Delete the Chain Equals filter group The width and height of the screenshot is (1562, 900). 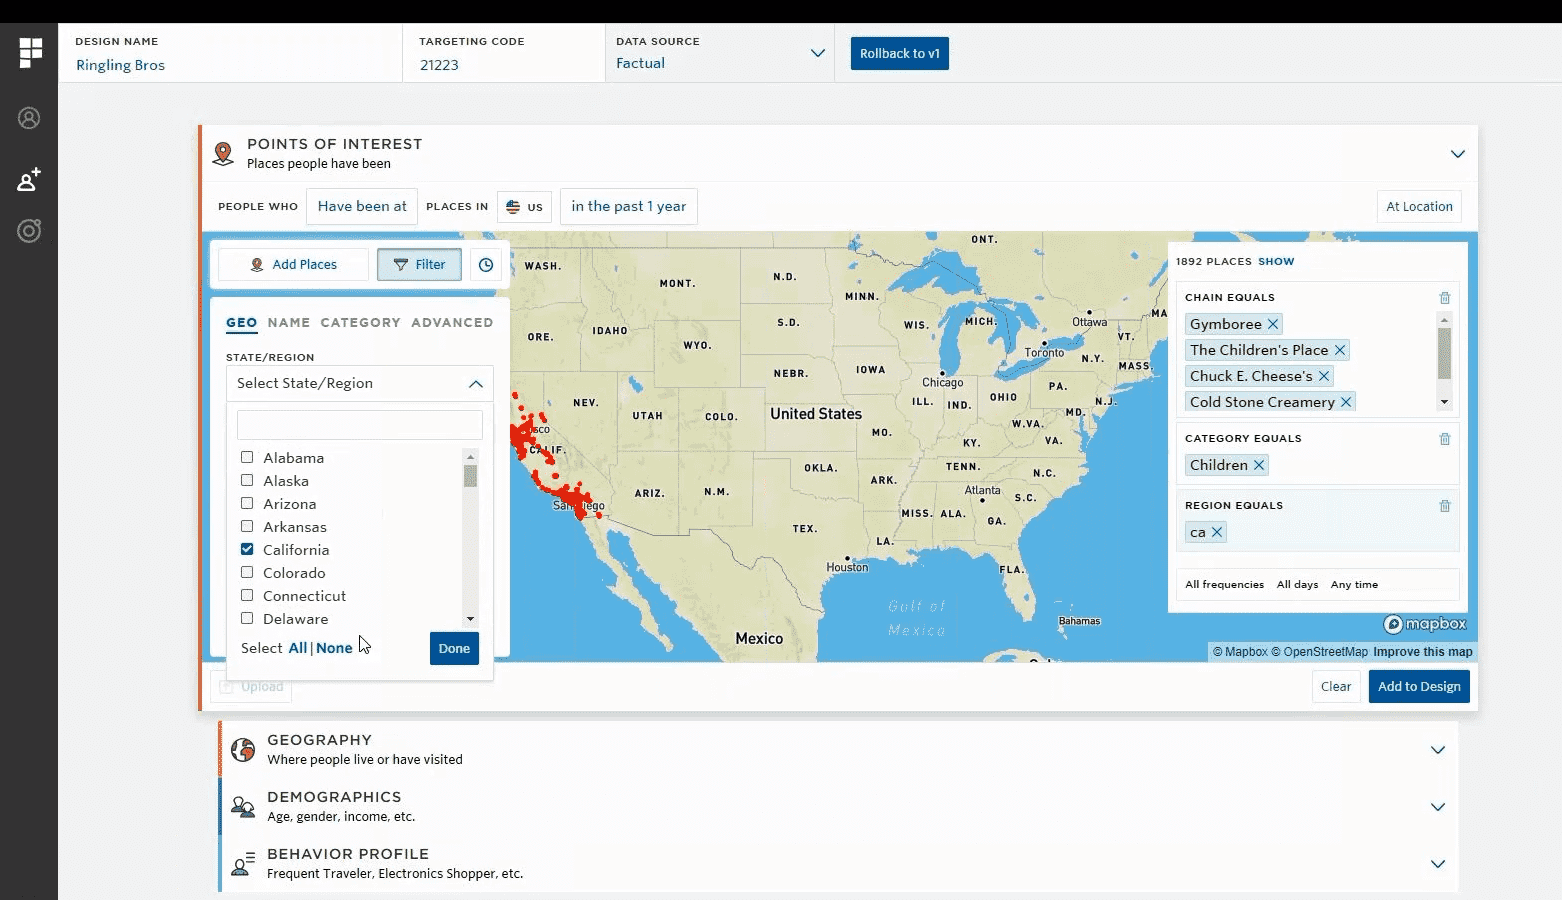point(1444,298)
